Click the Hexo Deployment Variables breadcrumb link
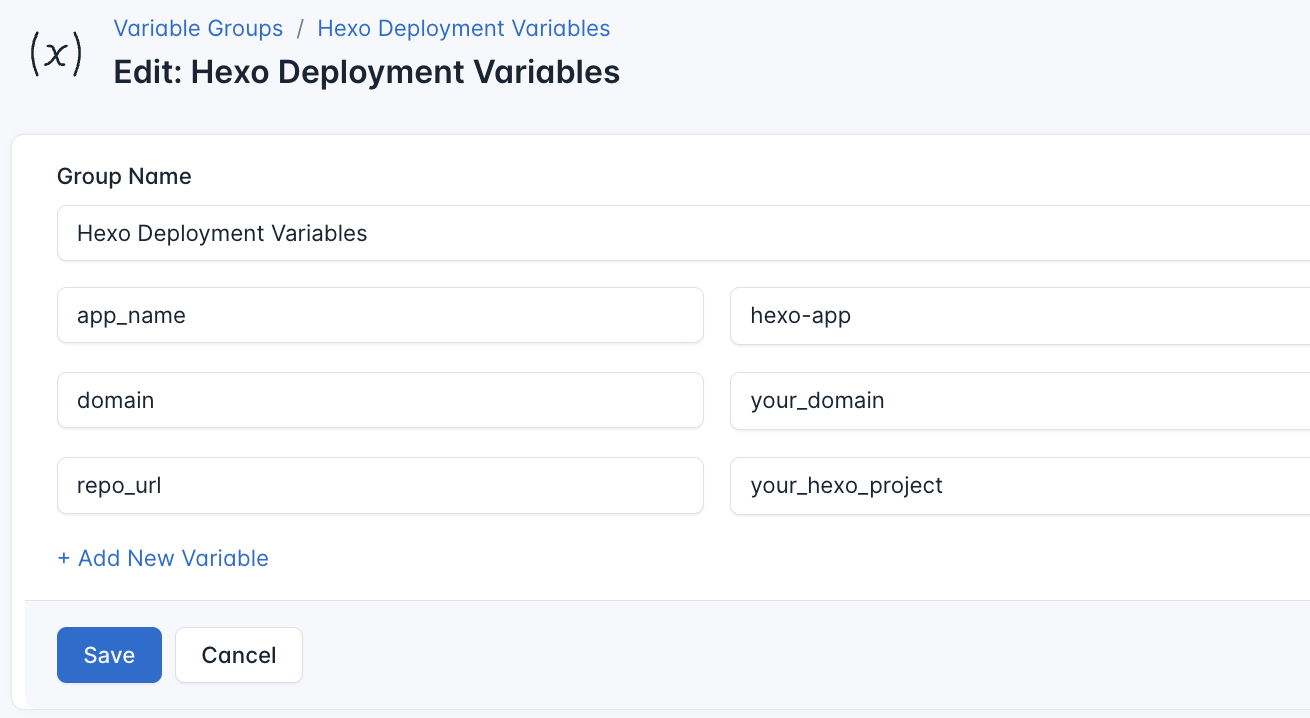Screen dimensions: 1310x718 (463, 28)
